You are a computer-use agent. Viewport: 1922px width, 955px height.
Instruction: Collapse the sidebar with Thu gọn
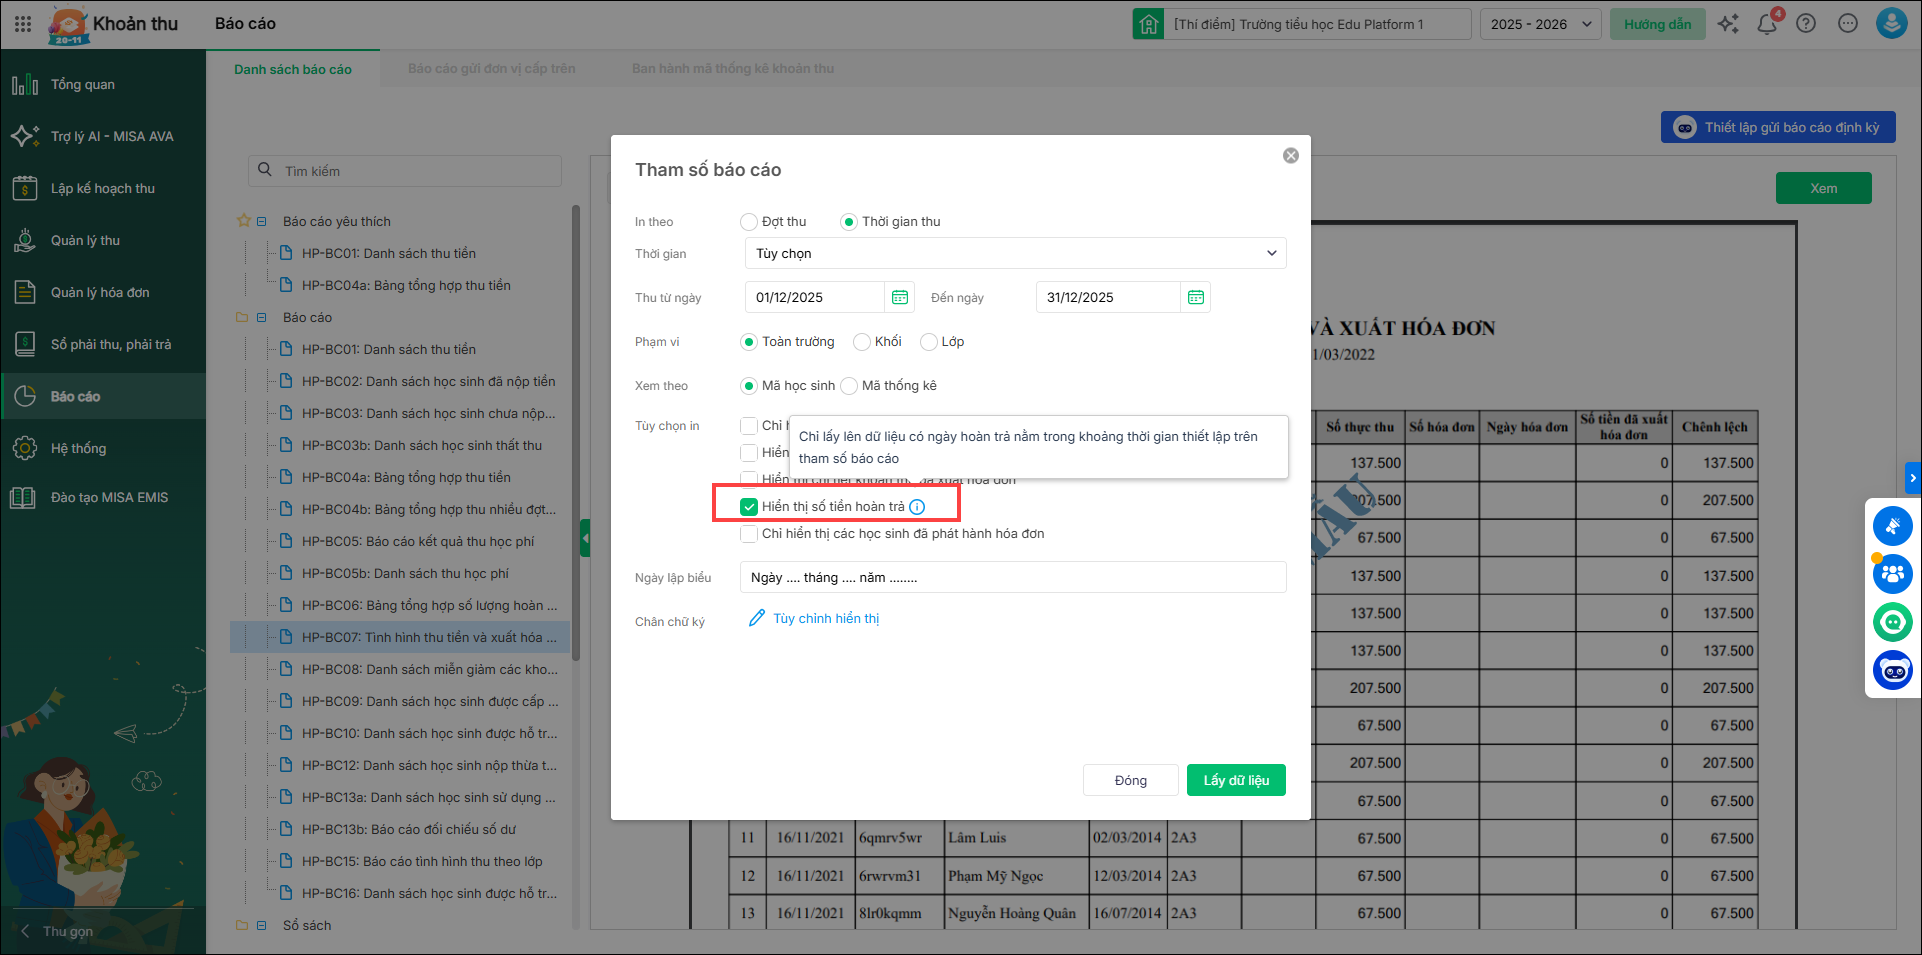(58, 931)
